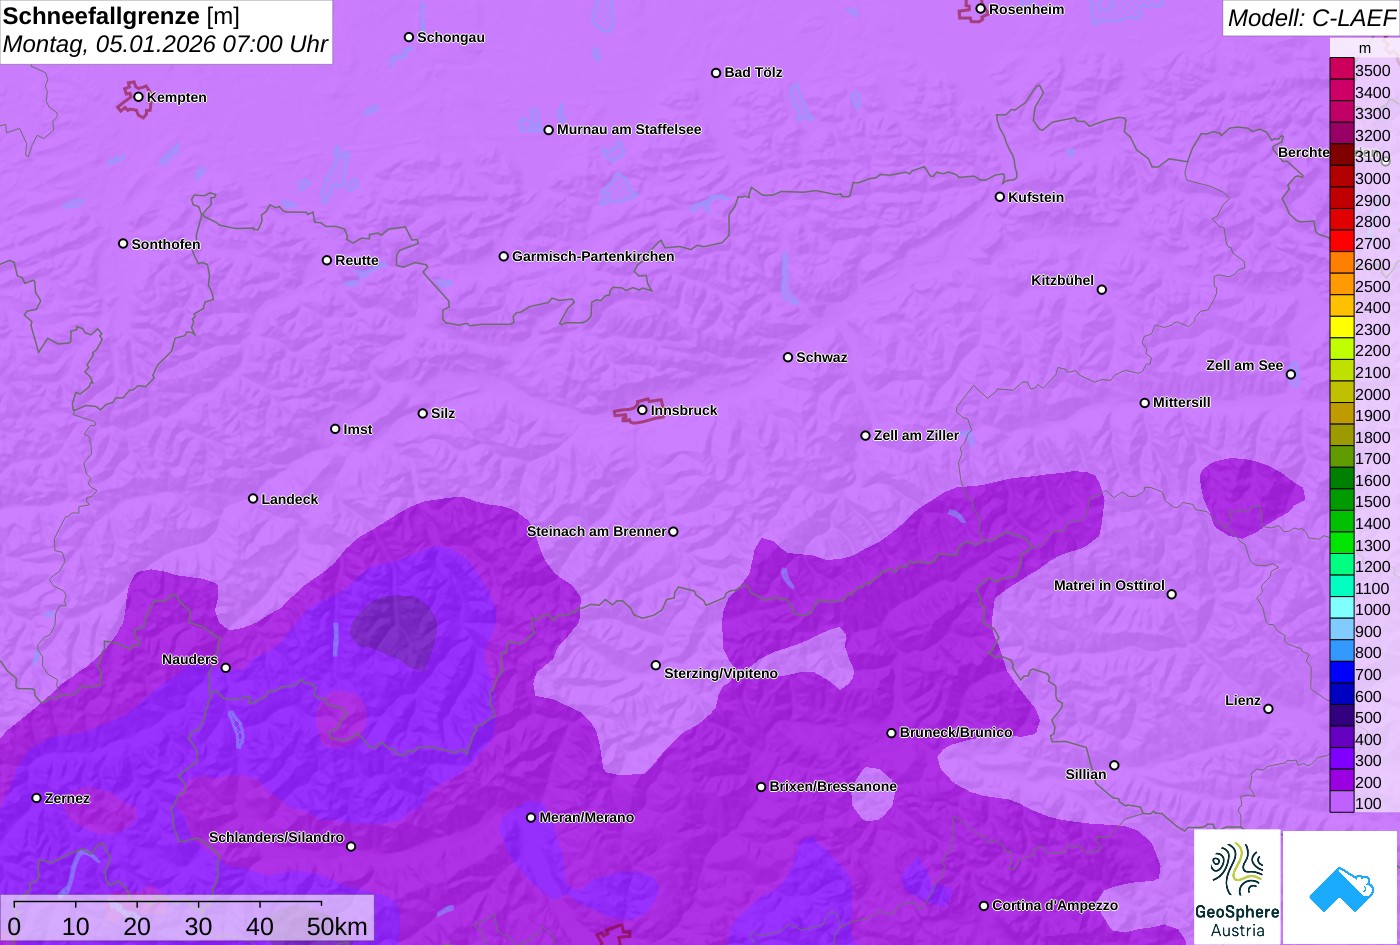The width and height of the screenshot is (1400, 945).
Task: Click the date Montag, 05.01.2026 07:00 Uhr
Action: point(166,45)
